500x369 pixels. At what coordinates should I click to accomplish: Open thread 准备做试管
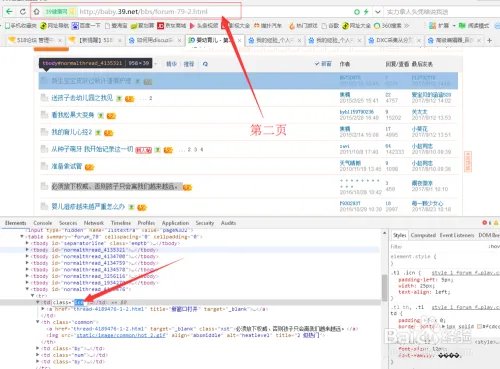click(x=67, y=166)
